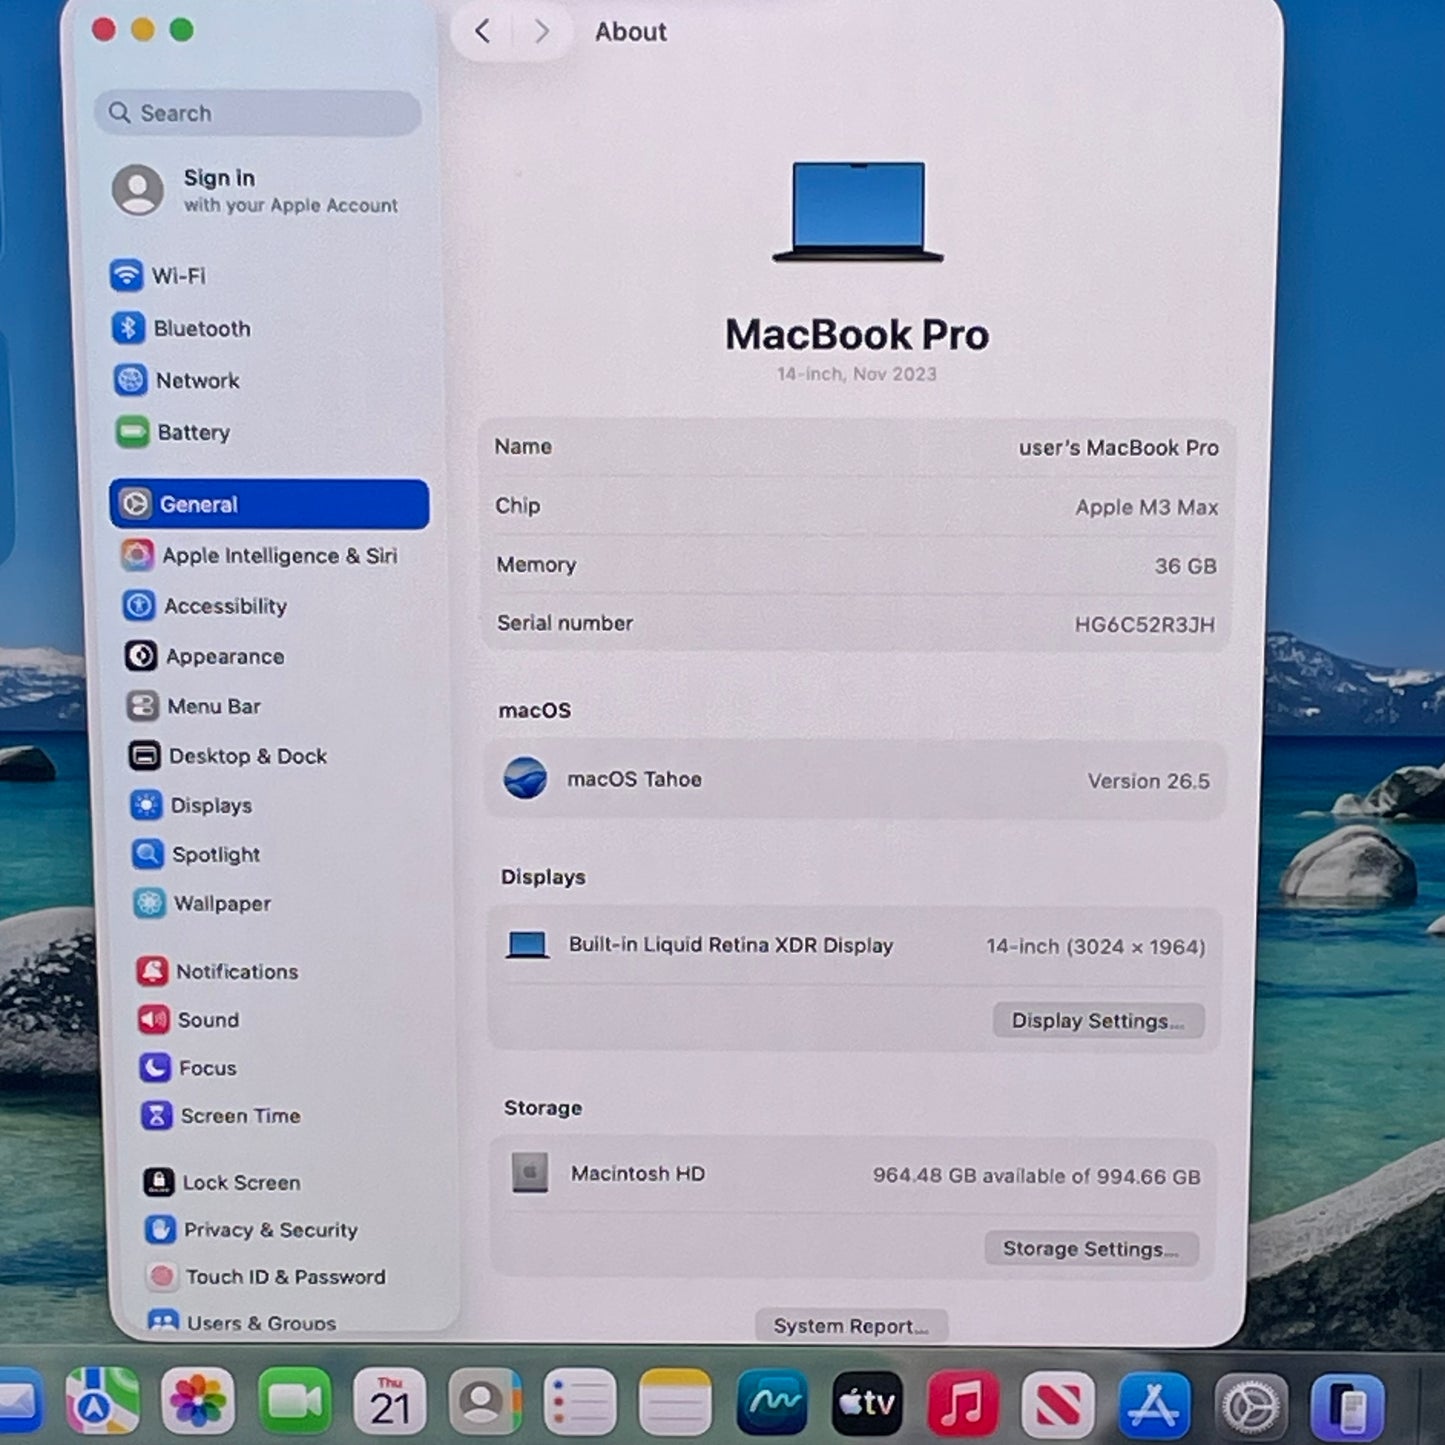Open Lock Screen settings
This screenshot has height=1445, width=1445.
pyautogui.click(x=222, y=1182)
